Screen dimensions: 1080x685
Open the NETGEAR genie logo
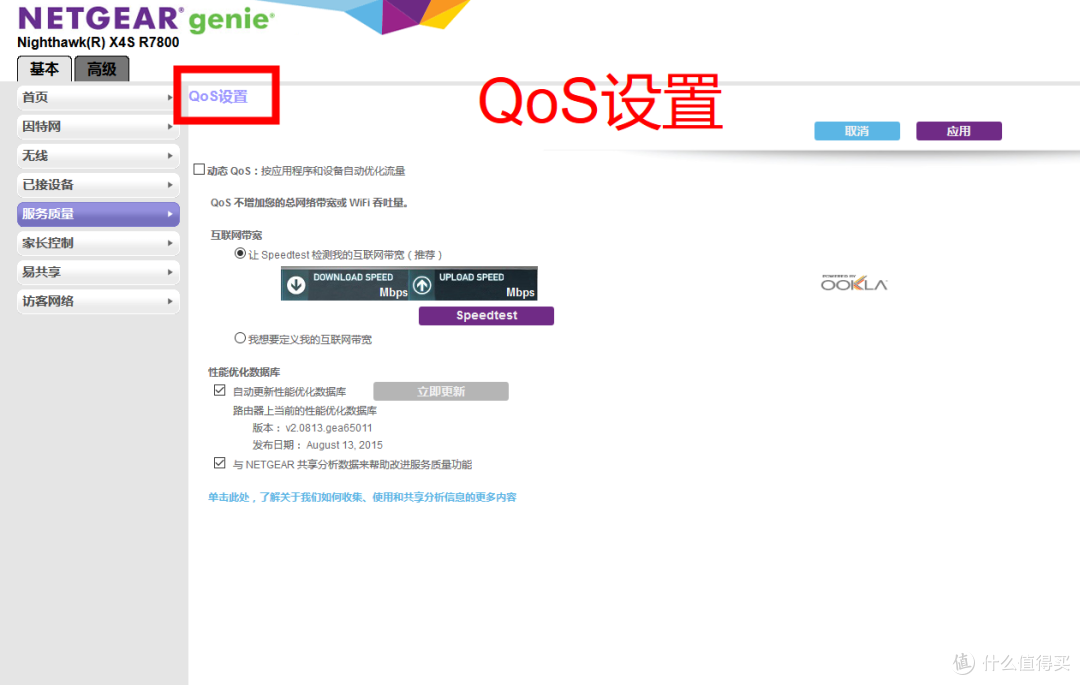[x=146, y=19]
